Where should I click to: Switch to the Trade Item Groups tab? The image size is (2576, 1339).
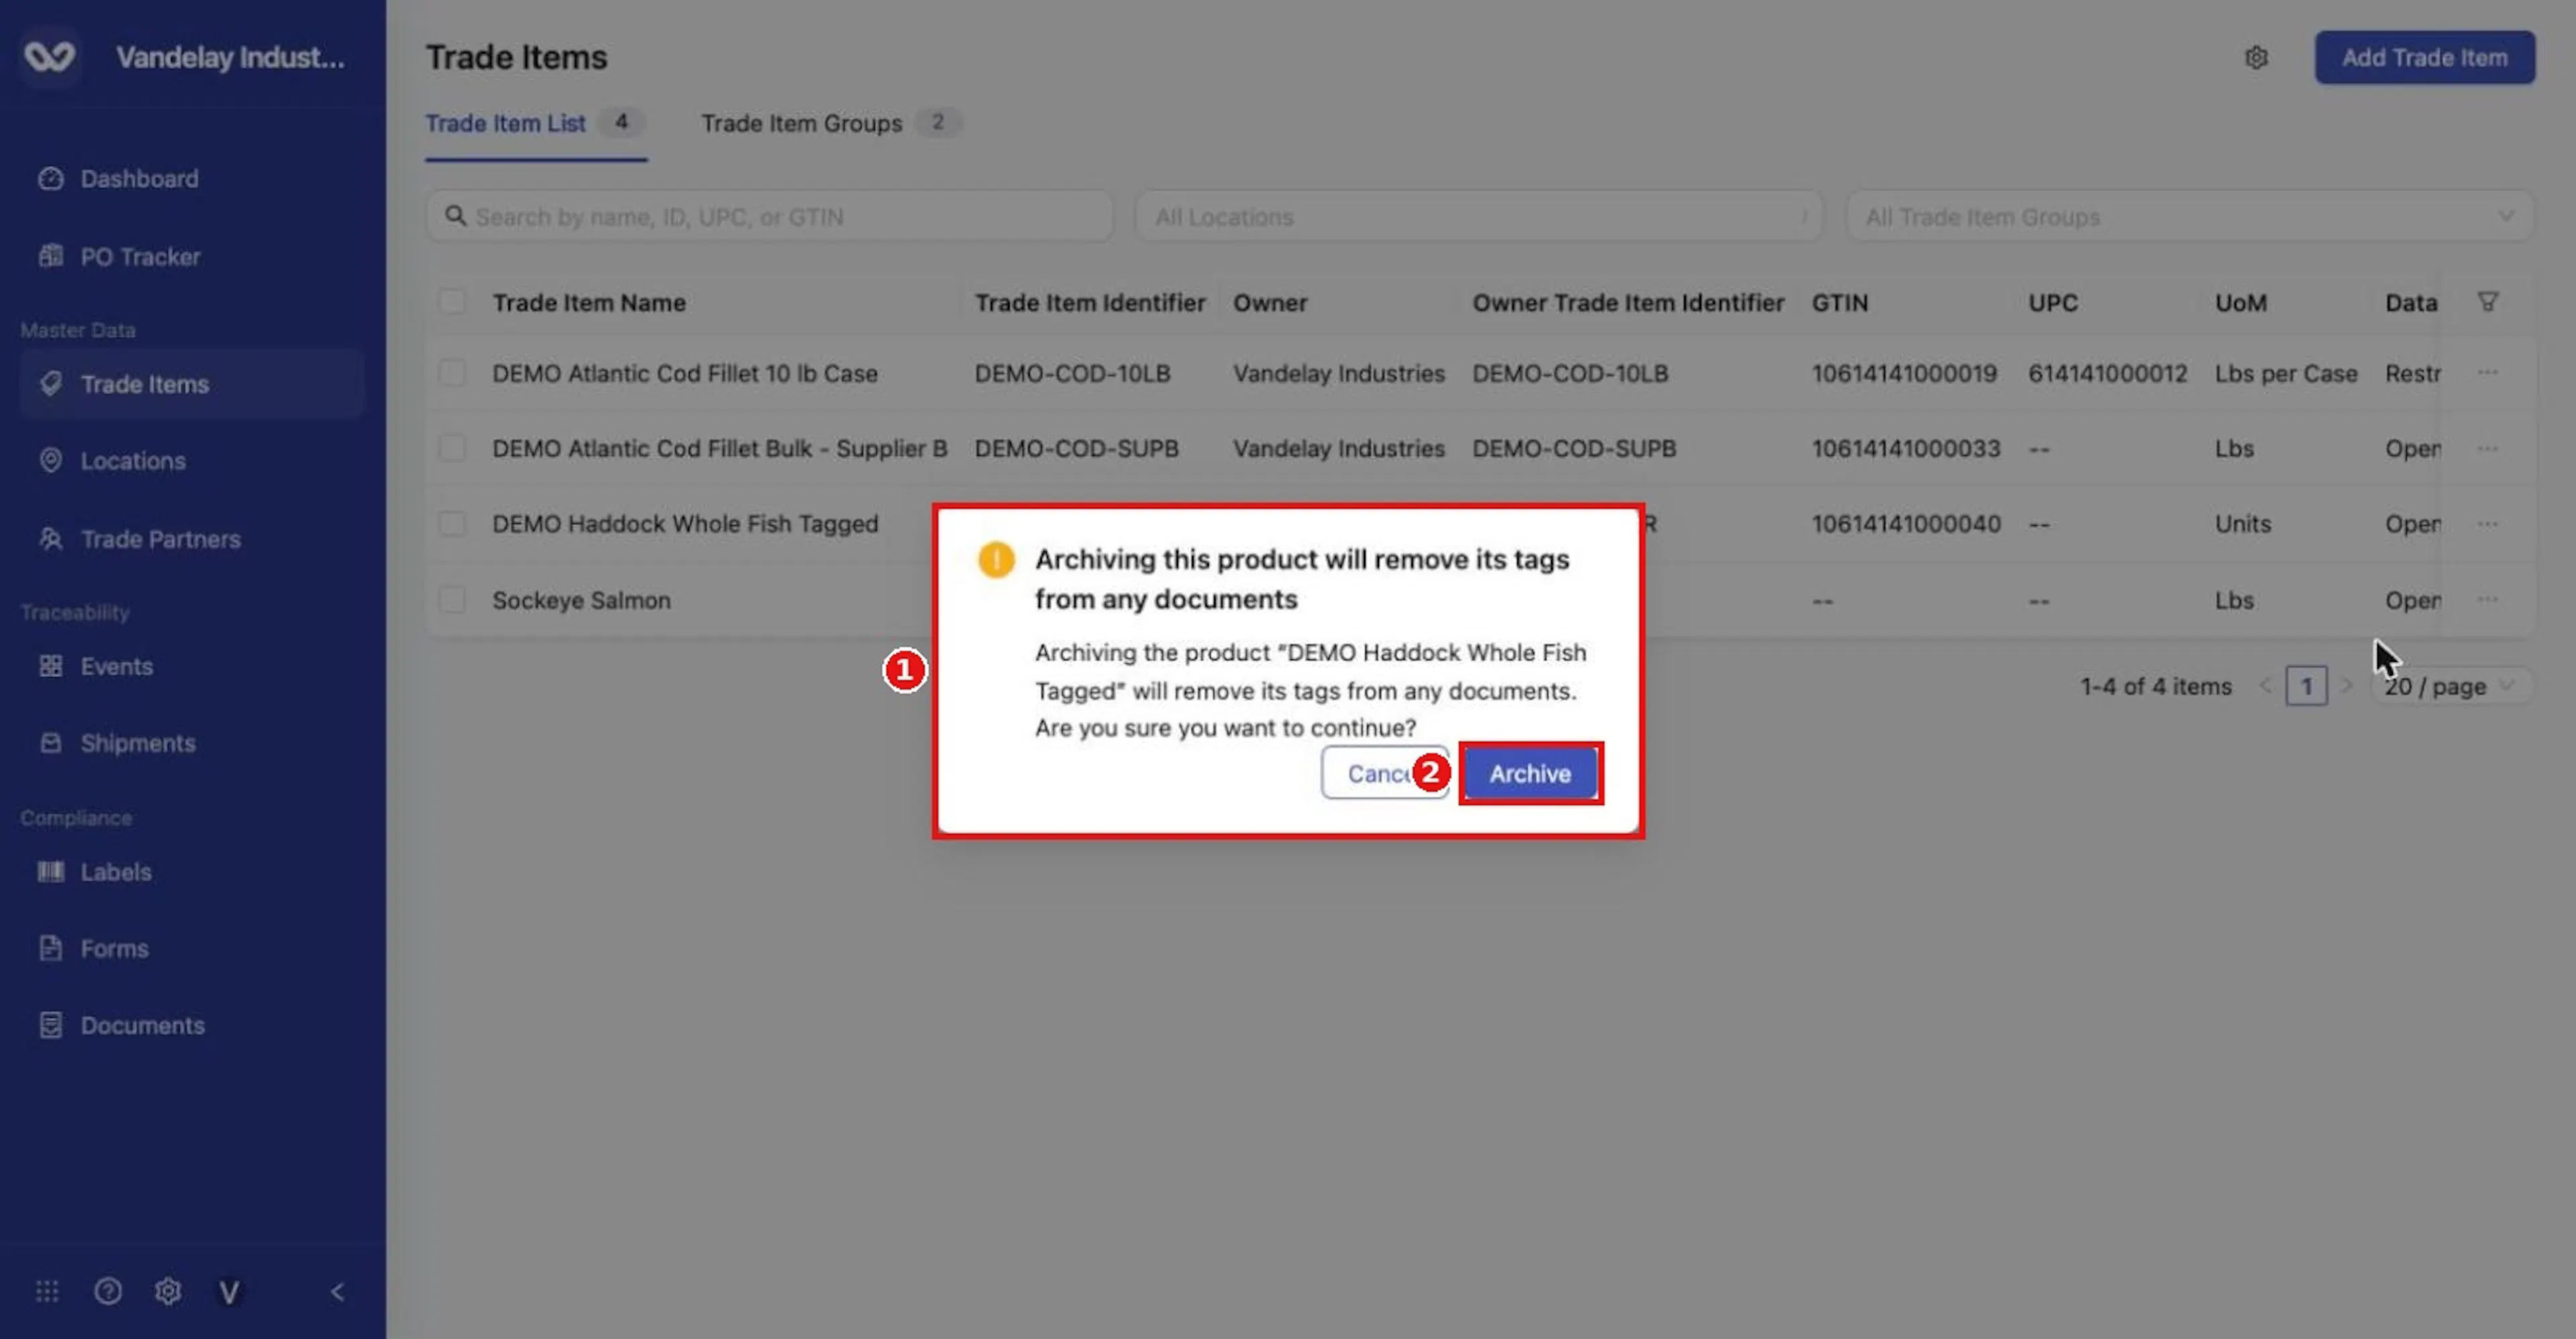(x=832, y=124)
